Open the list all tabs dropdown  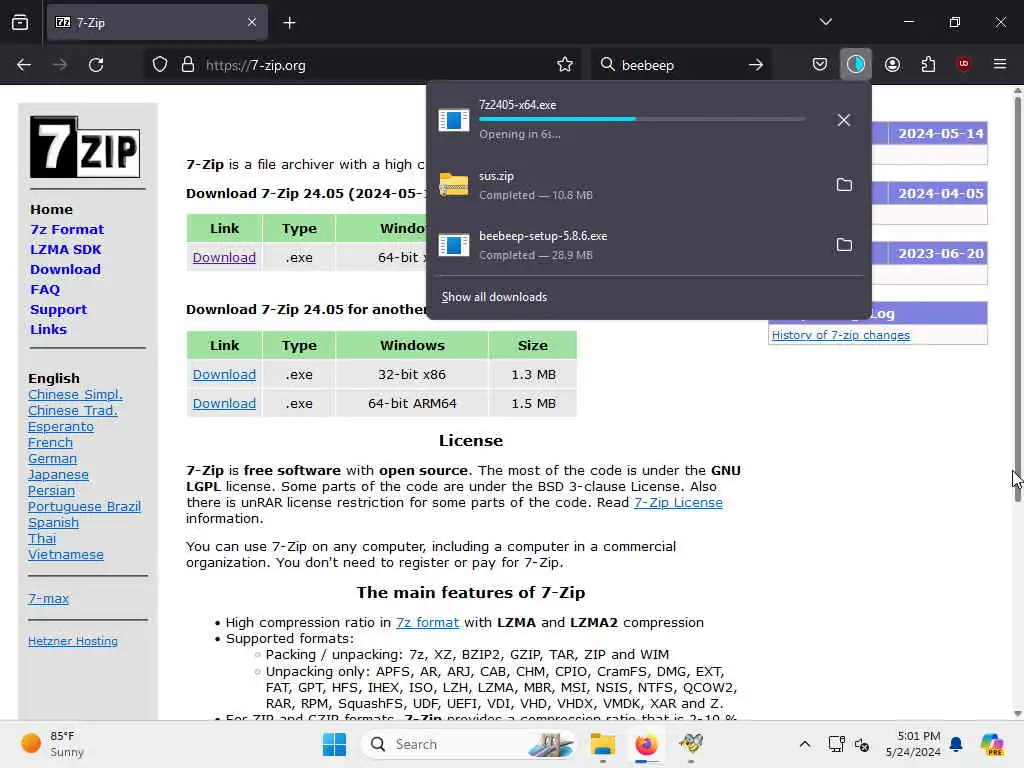(x=825, y=22)
